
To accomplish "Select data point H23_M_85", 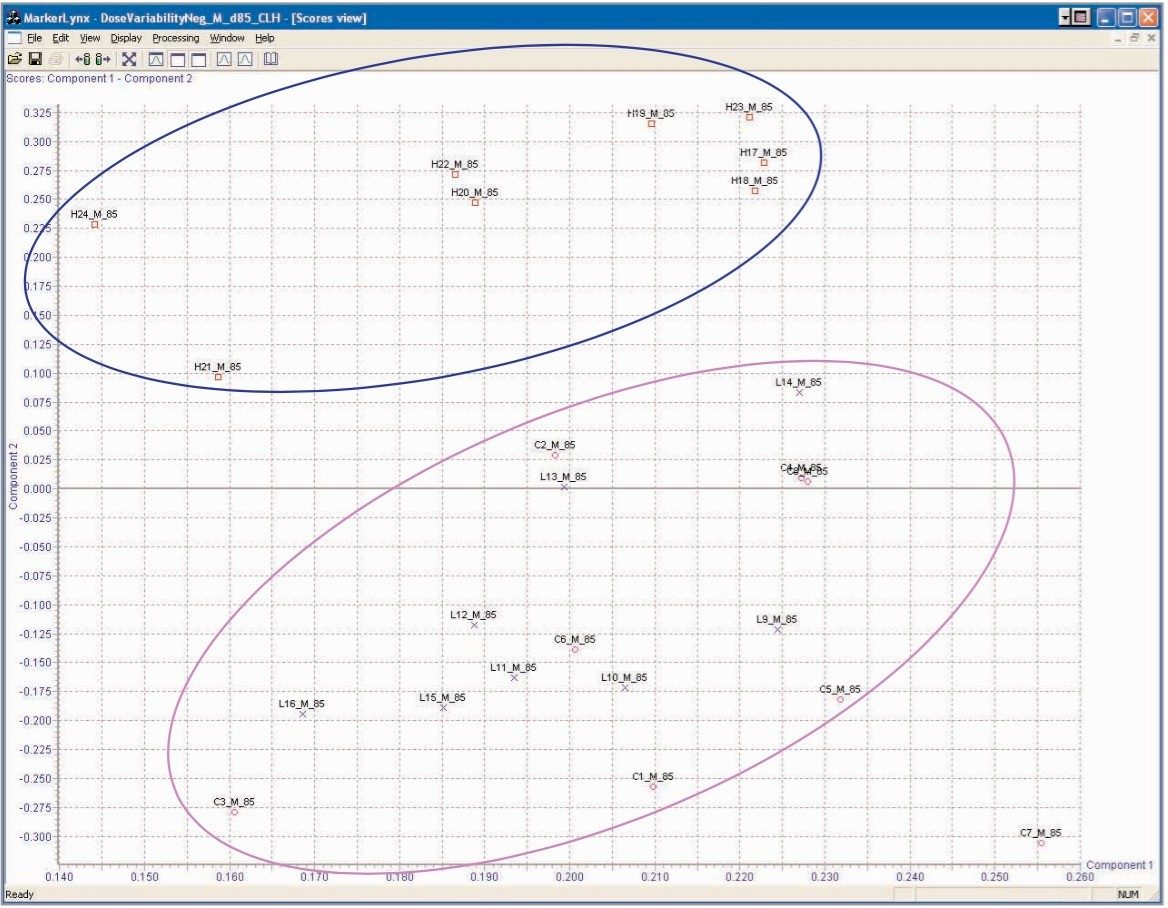I will click(749, 117).
